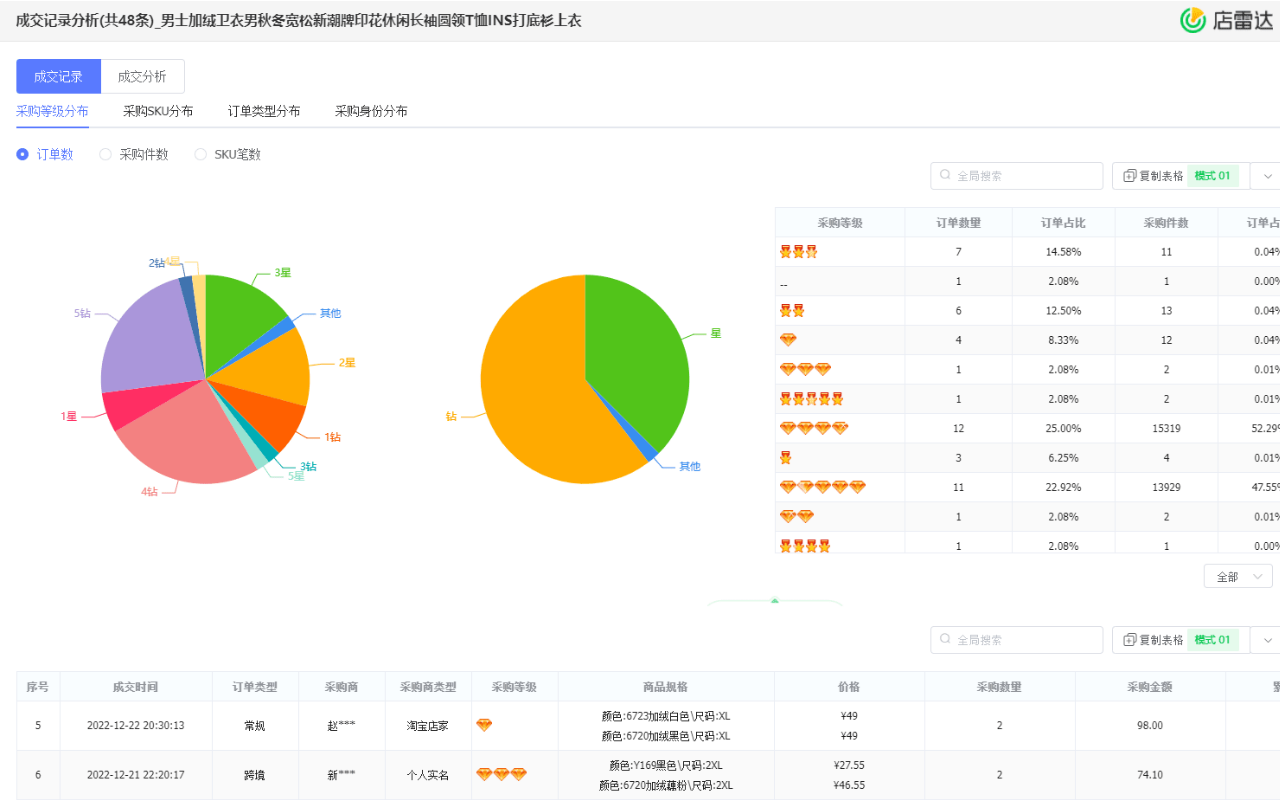
Task: Click diamond level icon for 赵*** order
Action: coord(484,725)
